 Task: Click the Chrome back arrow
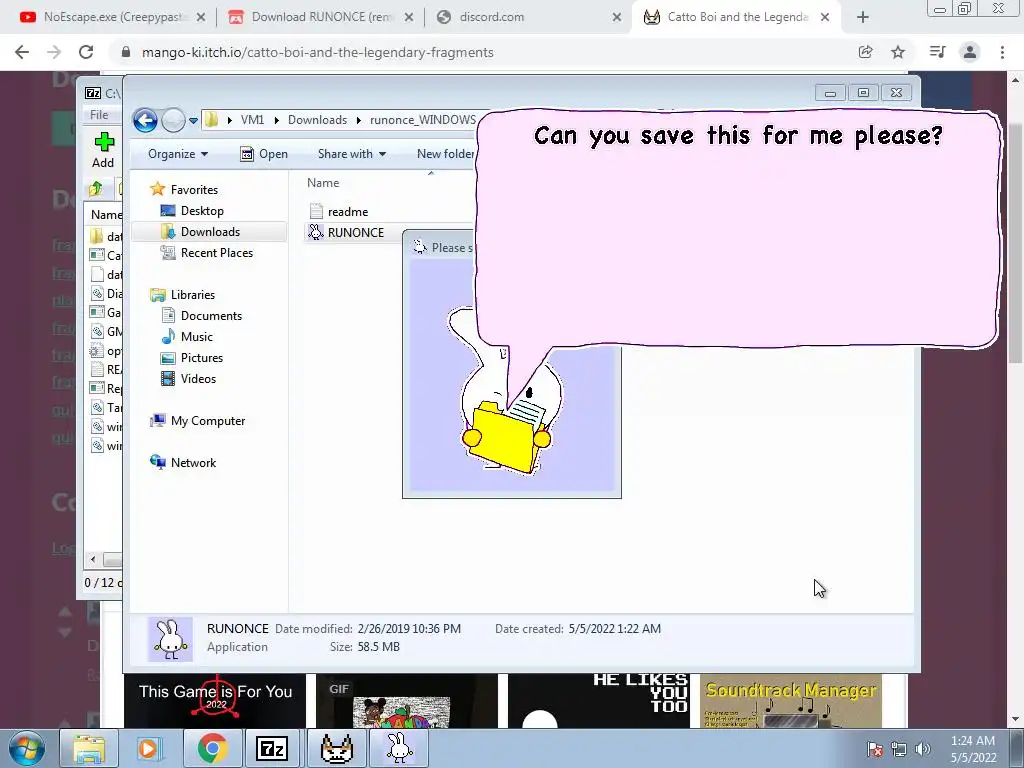click(22, 52)
